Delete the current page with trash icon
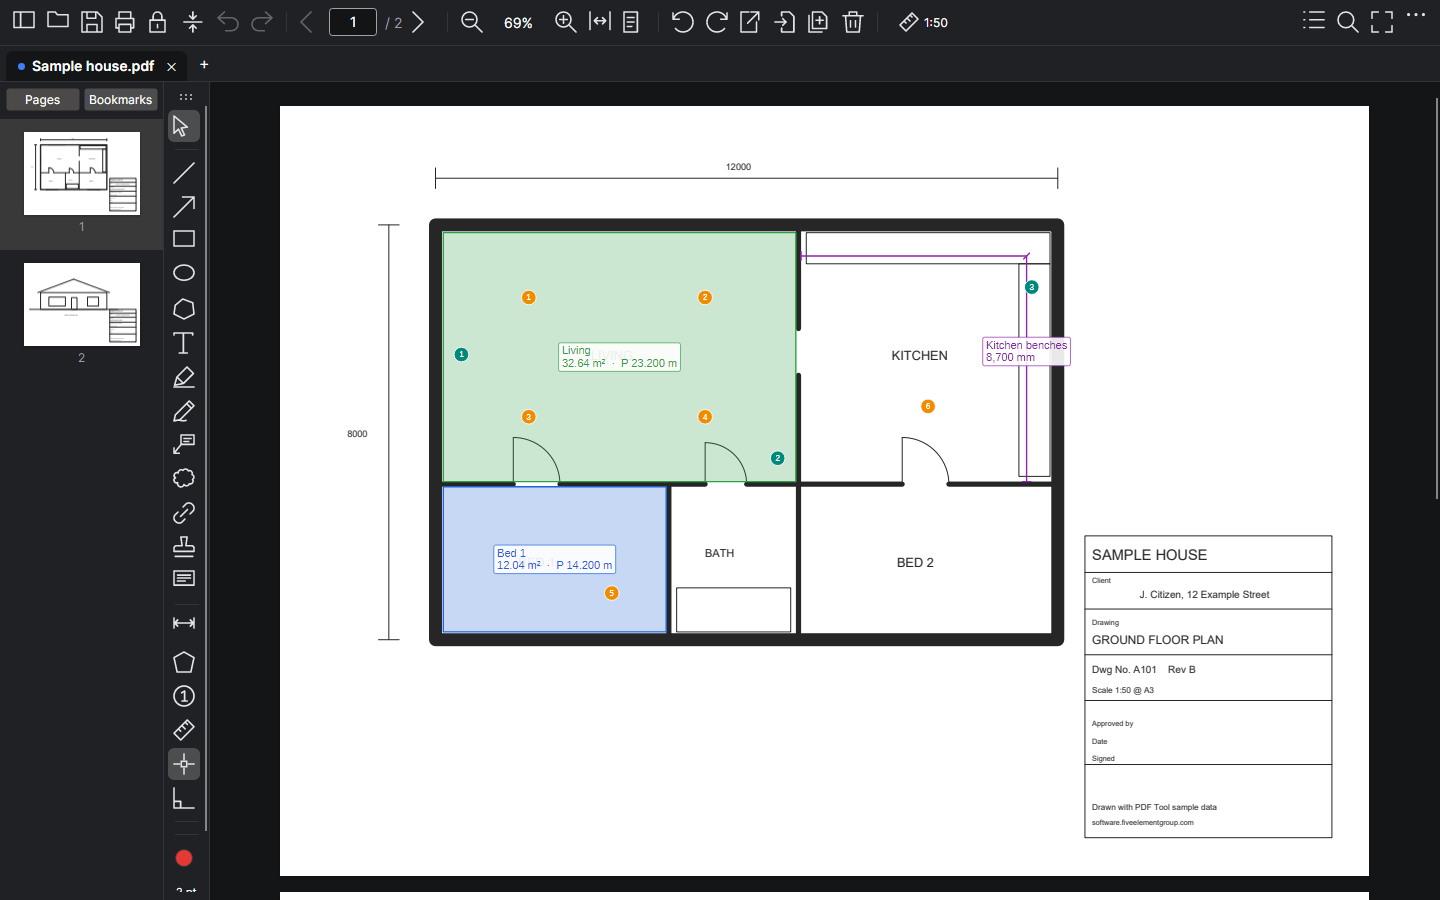This screenshot has width=1440, height=900. pyautogui.click(x=853, y=22)
